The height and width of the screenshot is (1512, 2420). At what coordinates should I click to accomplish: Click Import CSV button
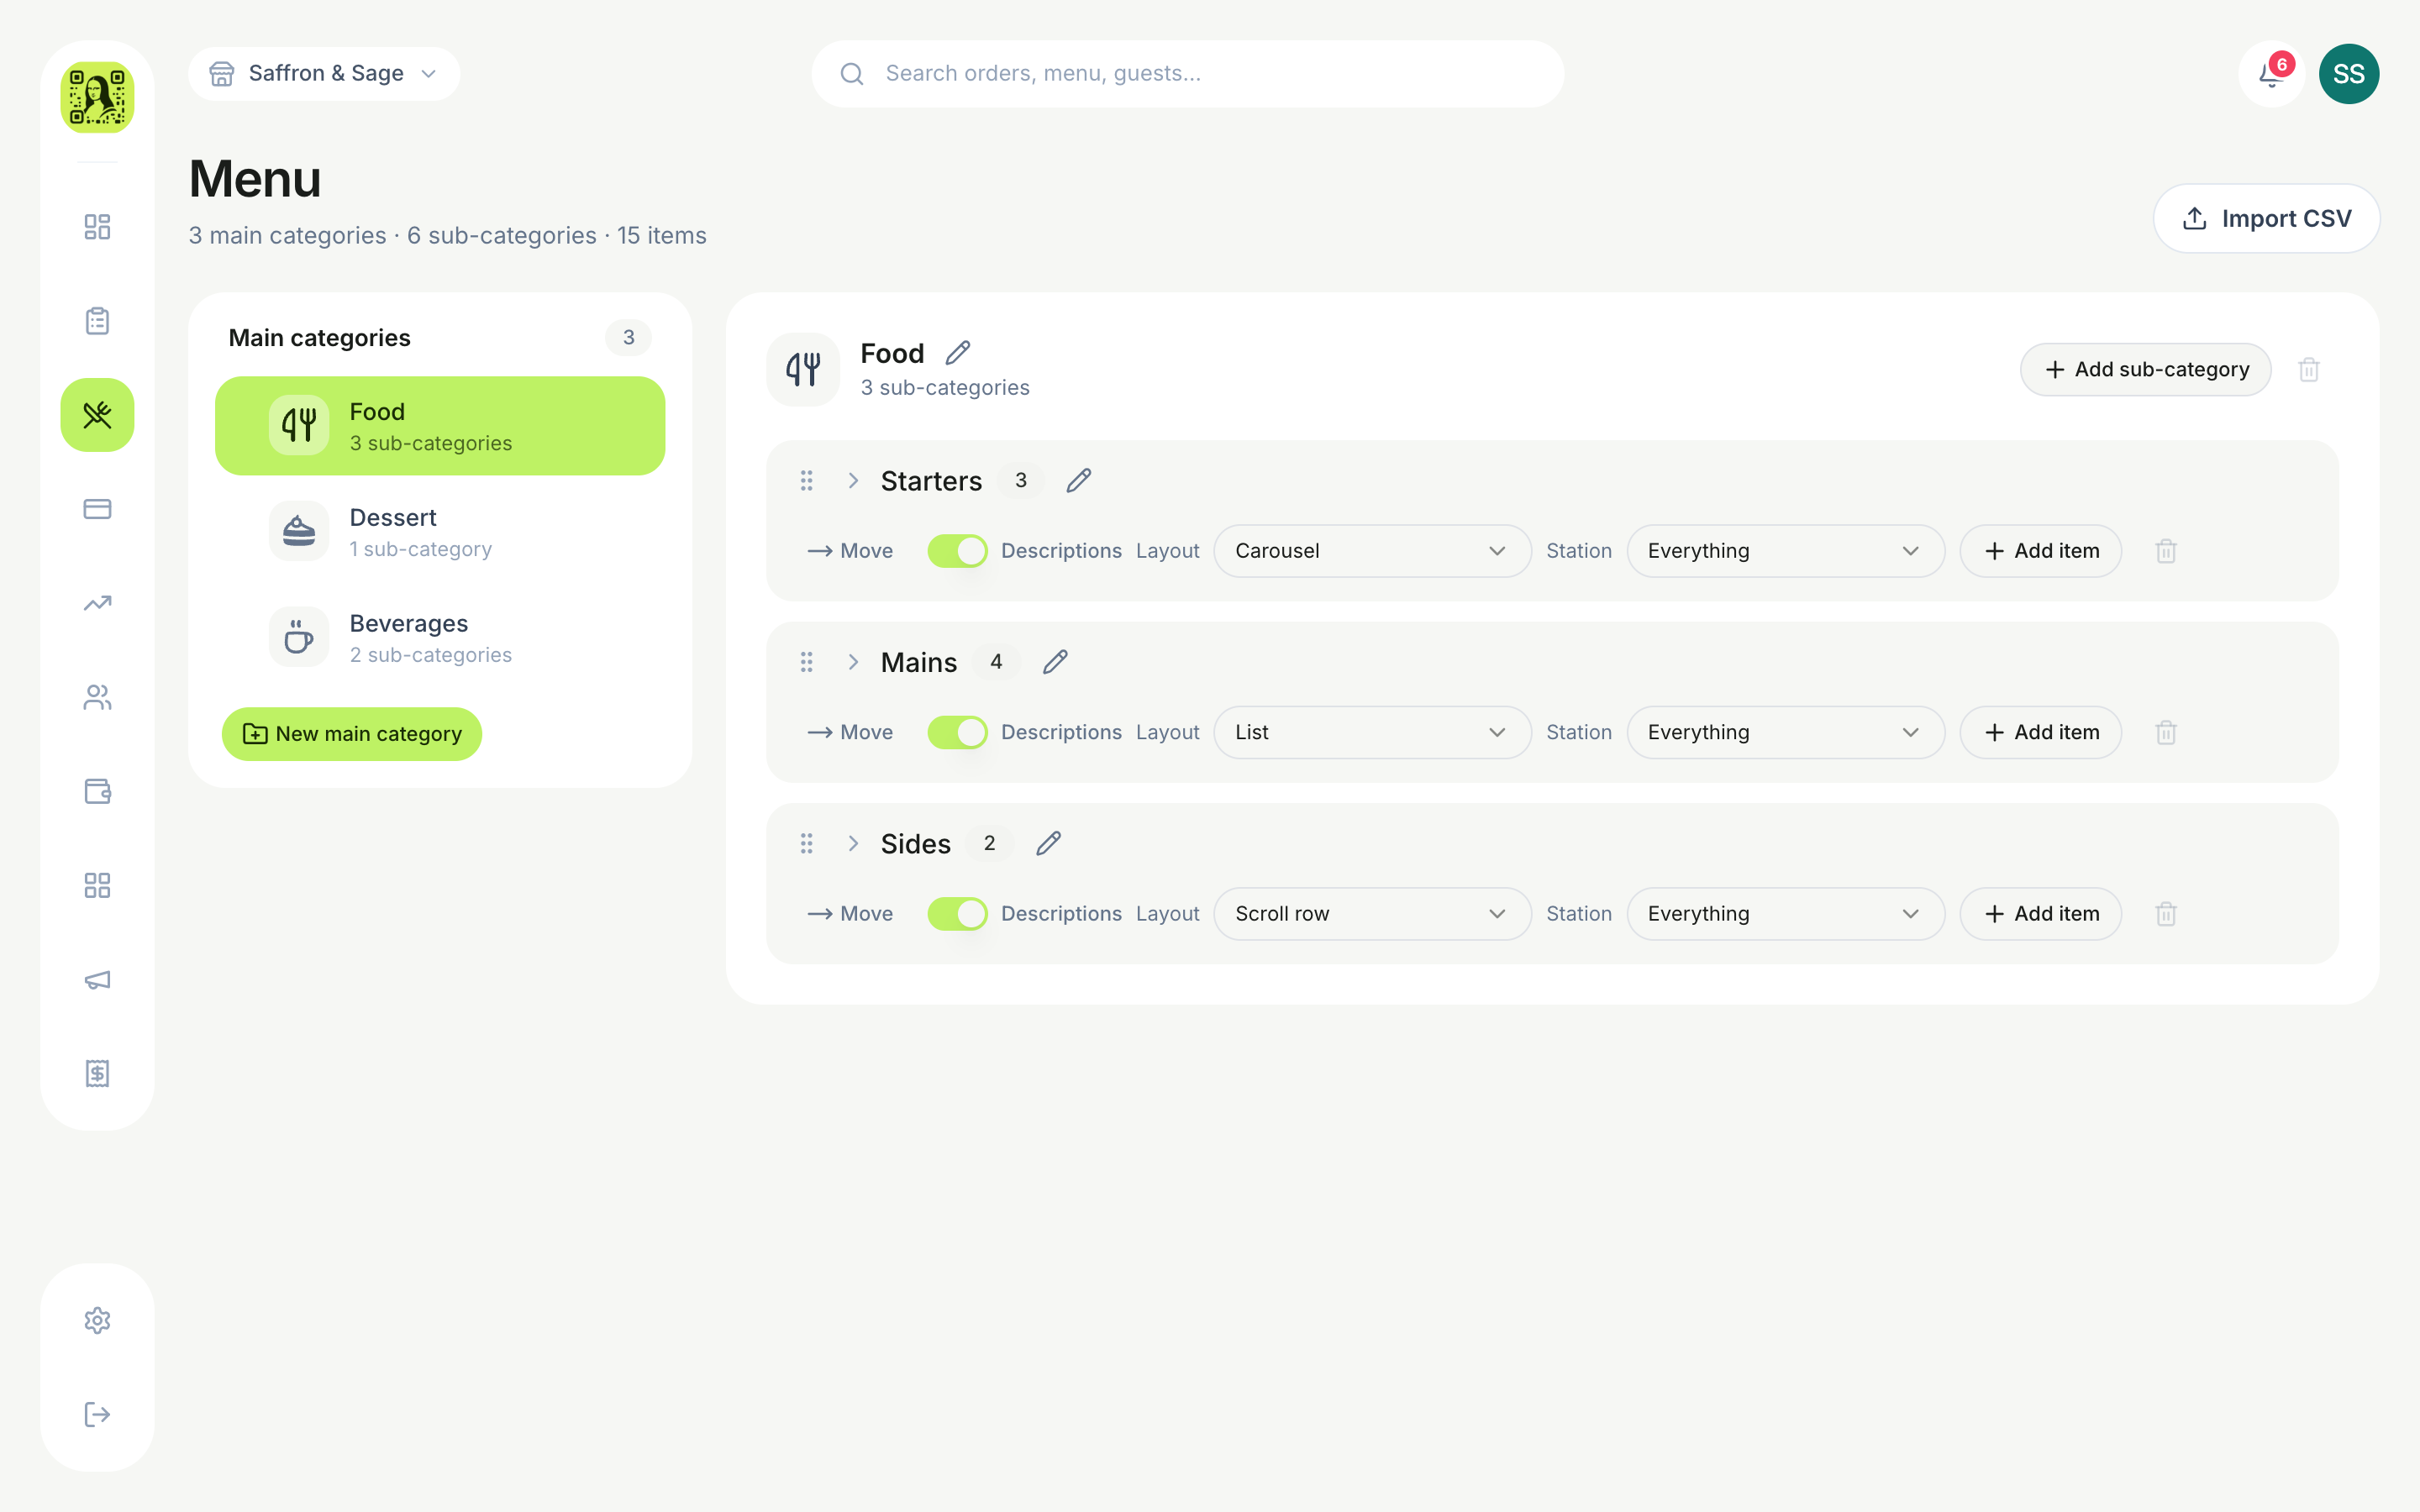coord(2266,219)
